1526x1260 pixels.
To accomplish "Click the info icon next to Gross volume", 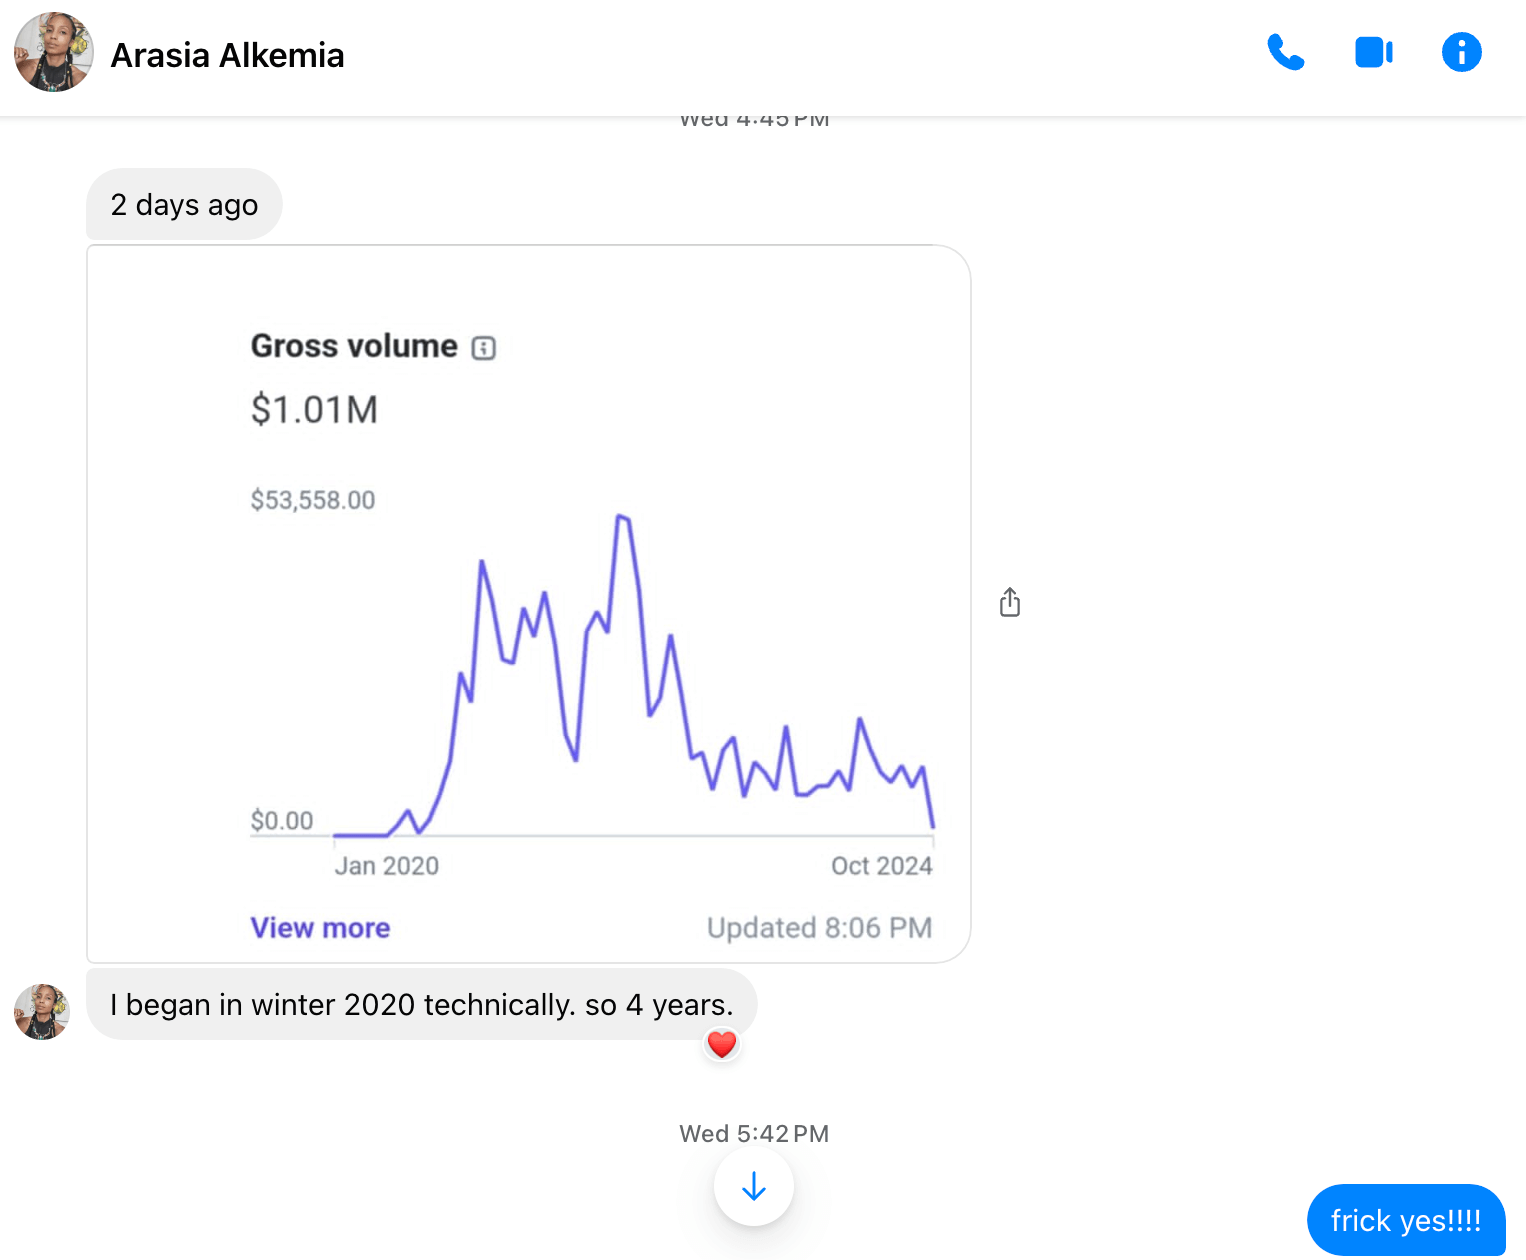I will 484,346.
